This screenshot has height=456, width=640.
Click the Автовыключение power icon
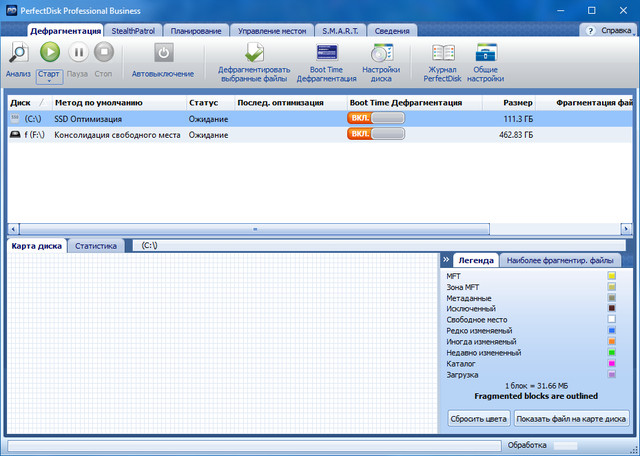163,52
